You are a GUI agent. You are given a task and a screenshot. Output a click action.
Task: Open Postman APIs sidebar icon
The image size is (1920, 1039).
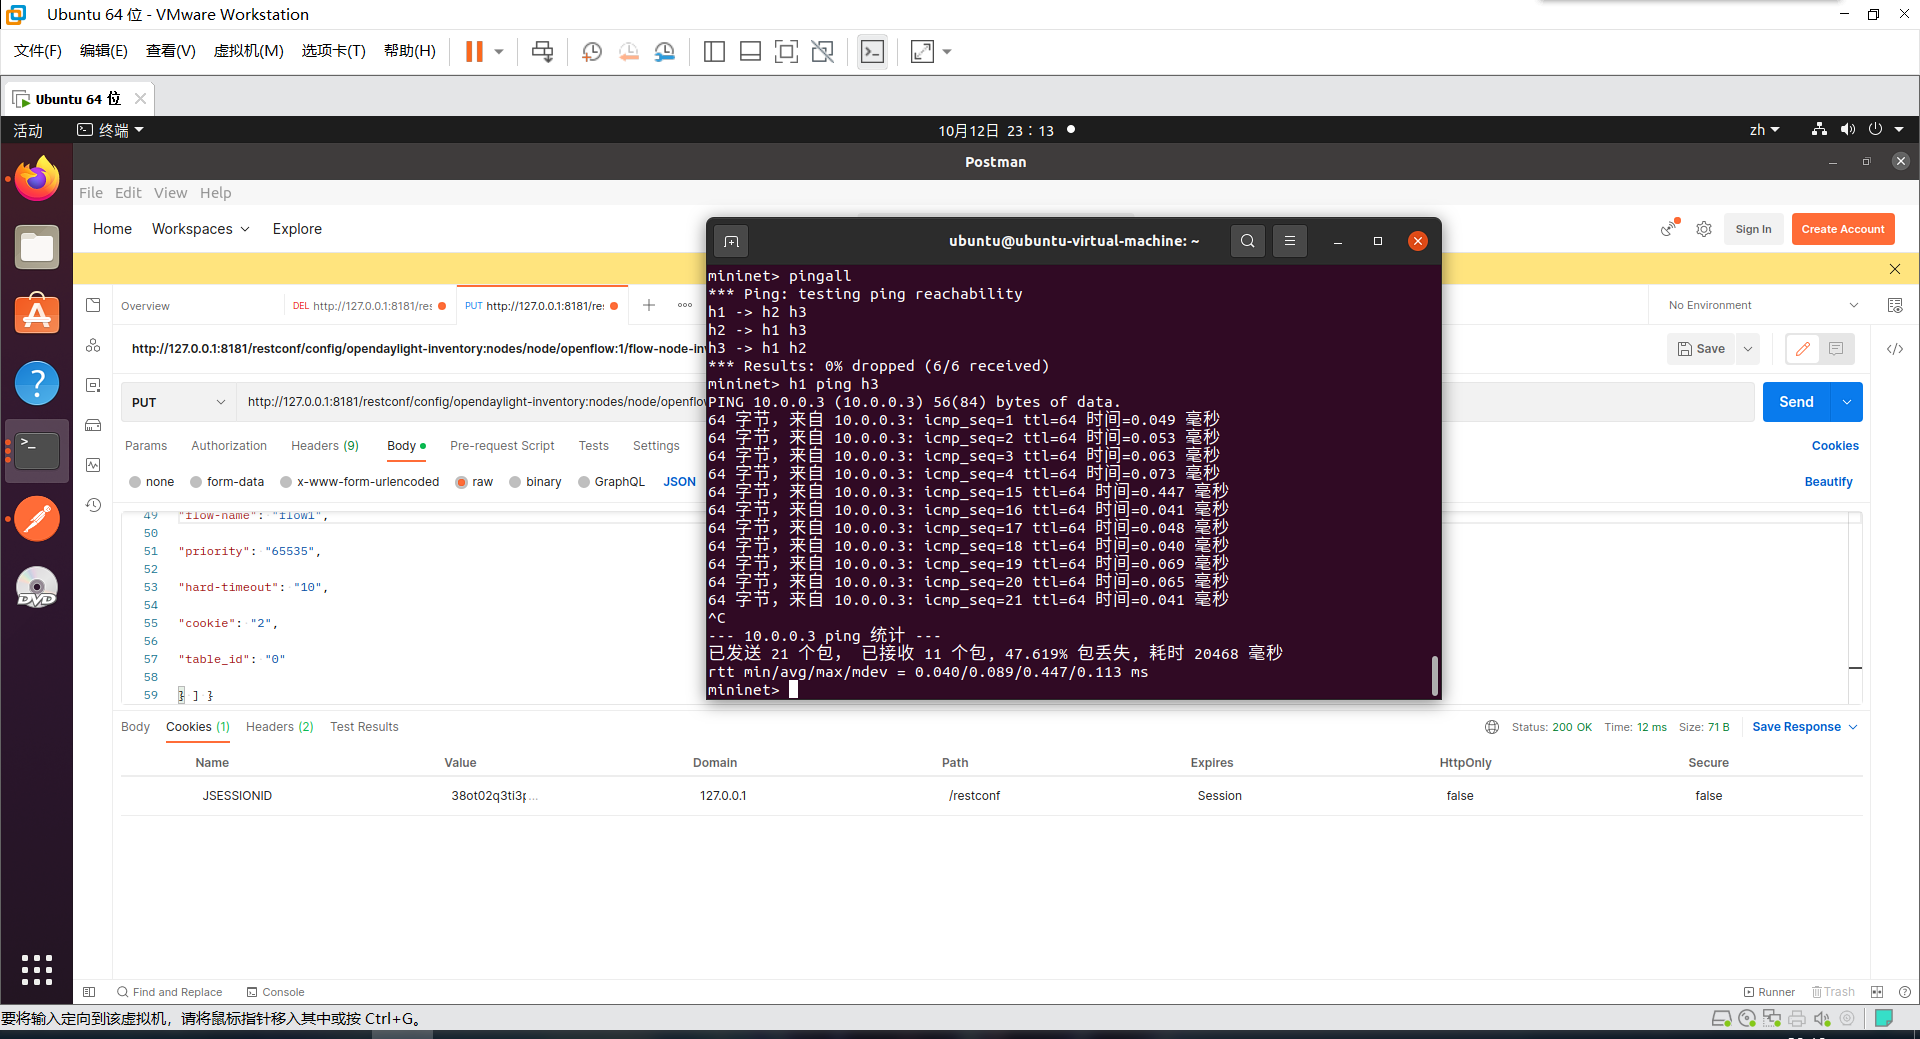93,345
